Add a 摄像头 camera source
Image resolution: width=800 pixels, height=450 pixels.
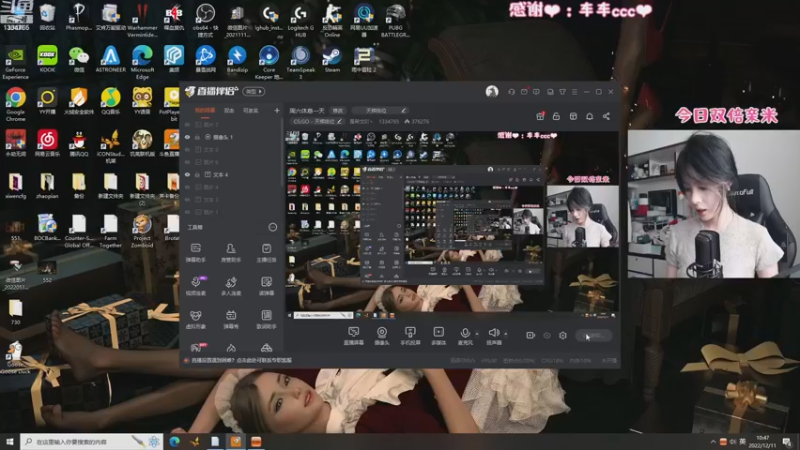coord(382,336)
